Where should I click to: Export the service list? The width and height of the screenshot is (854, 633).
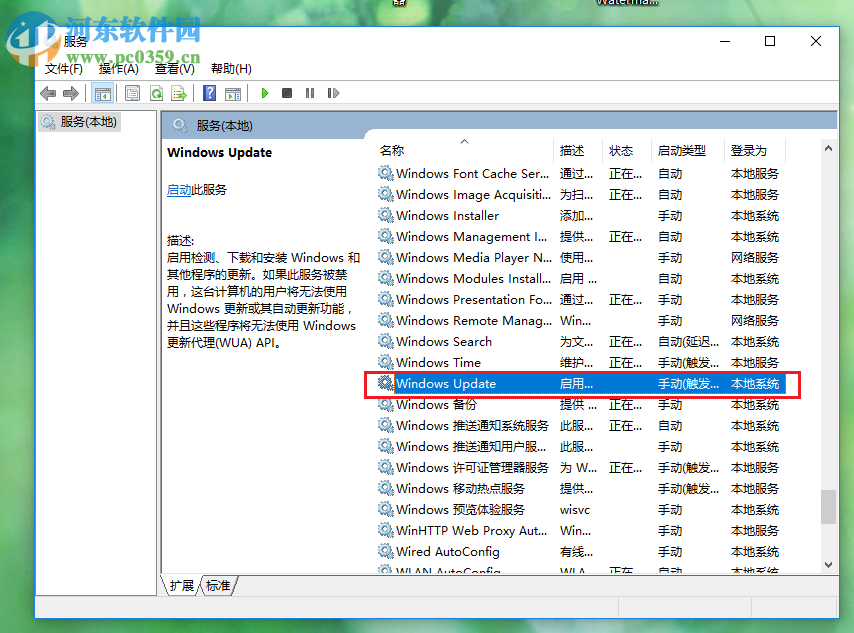[180, 92]
